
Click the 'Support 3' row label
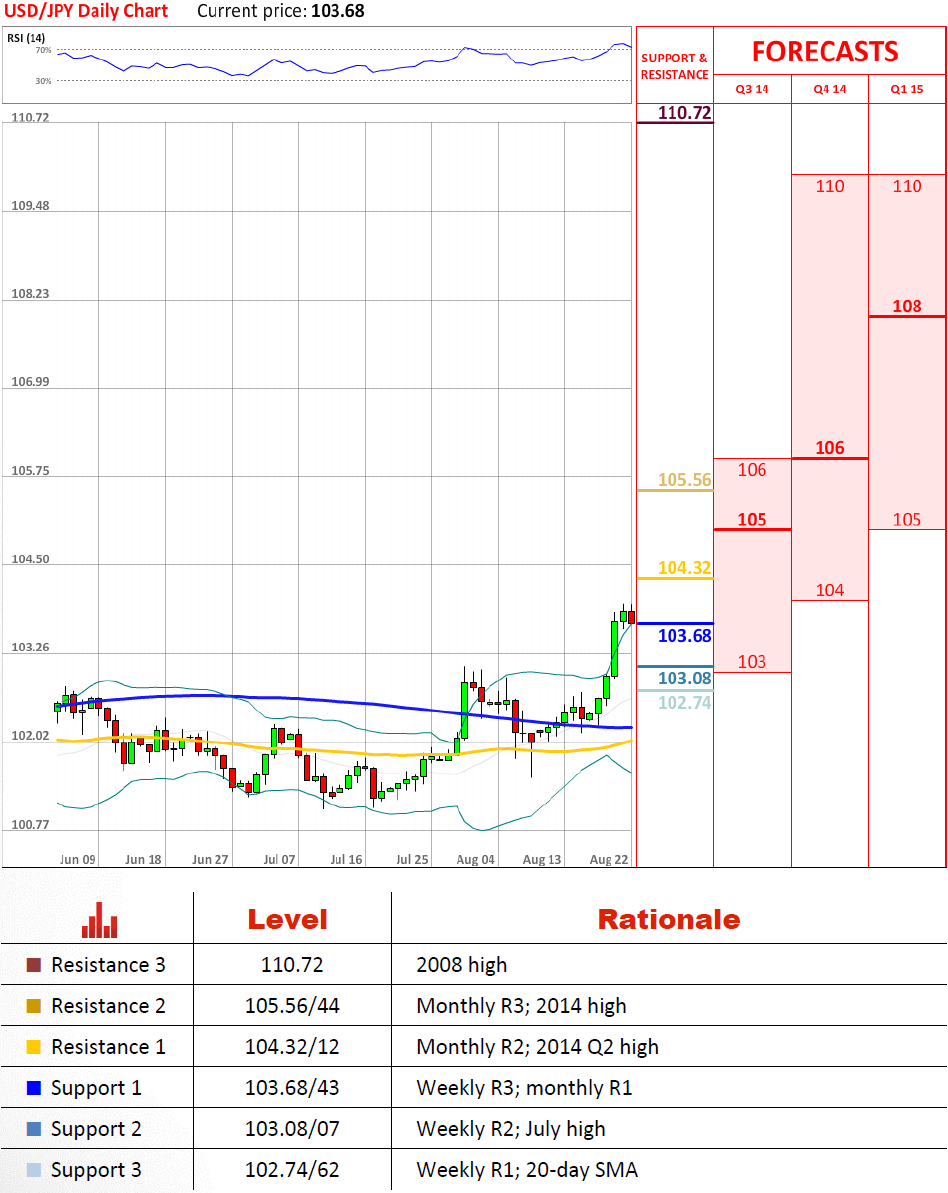point(96,1171)
